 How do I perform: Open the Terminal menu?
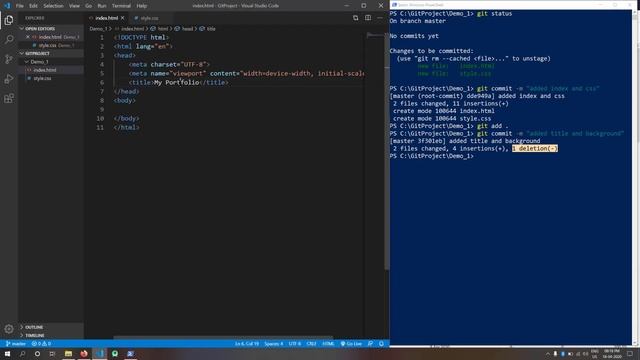[x=121, y=6]
